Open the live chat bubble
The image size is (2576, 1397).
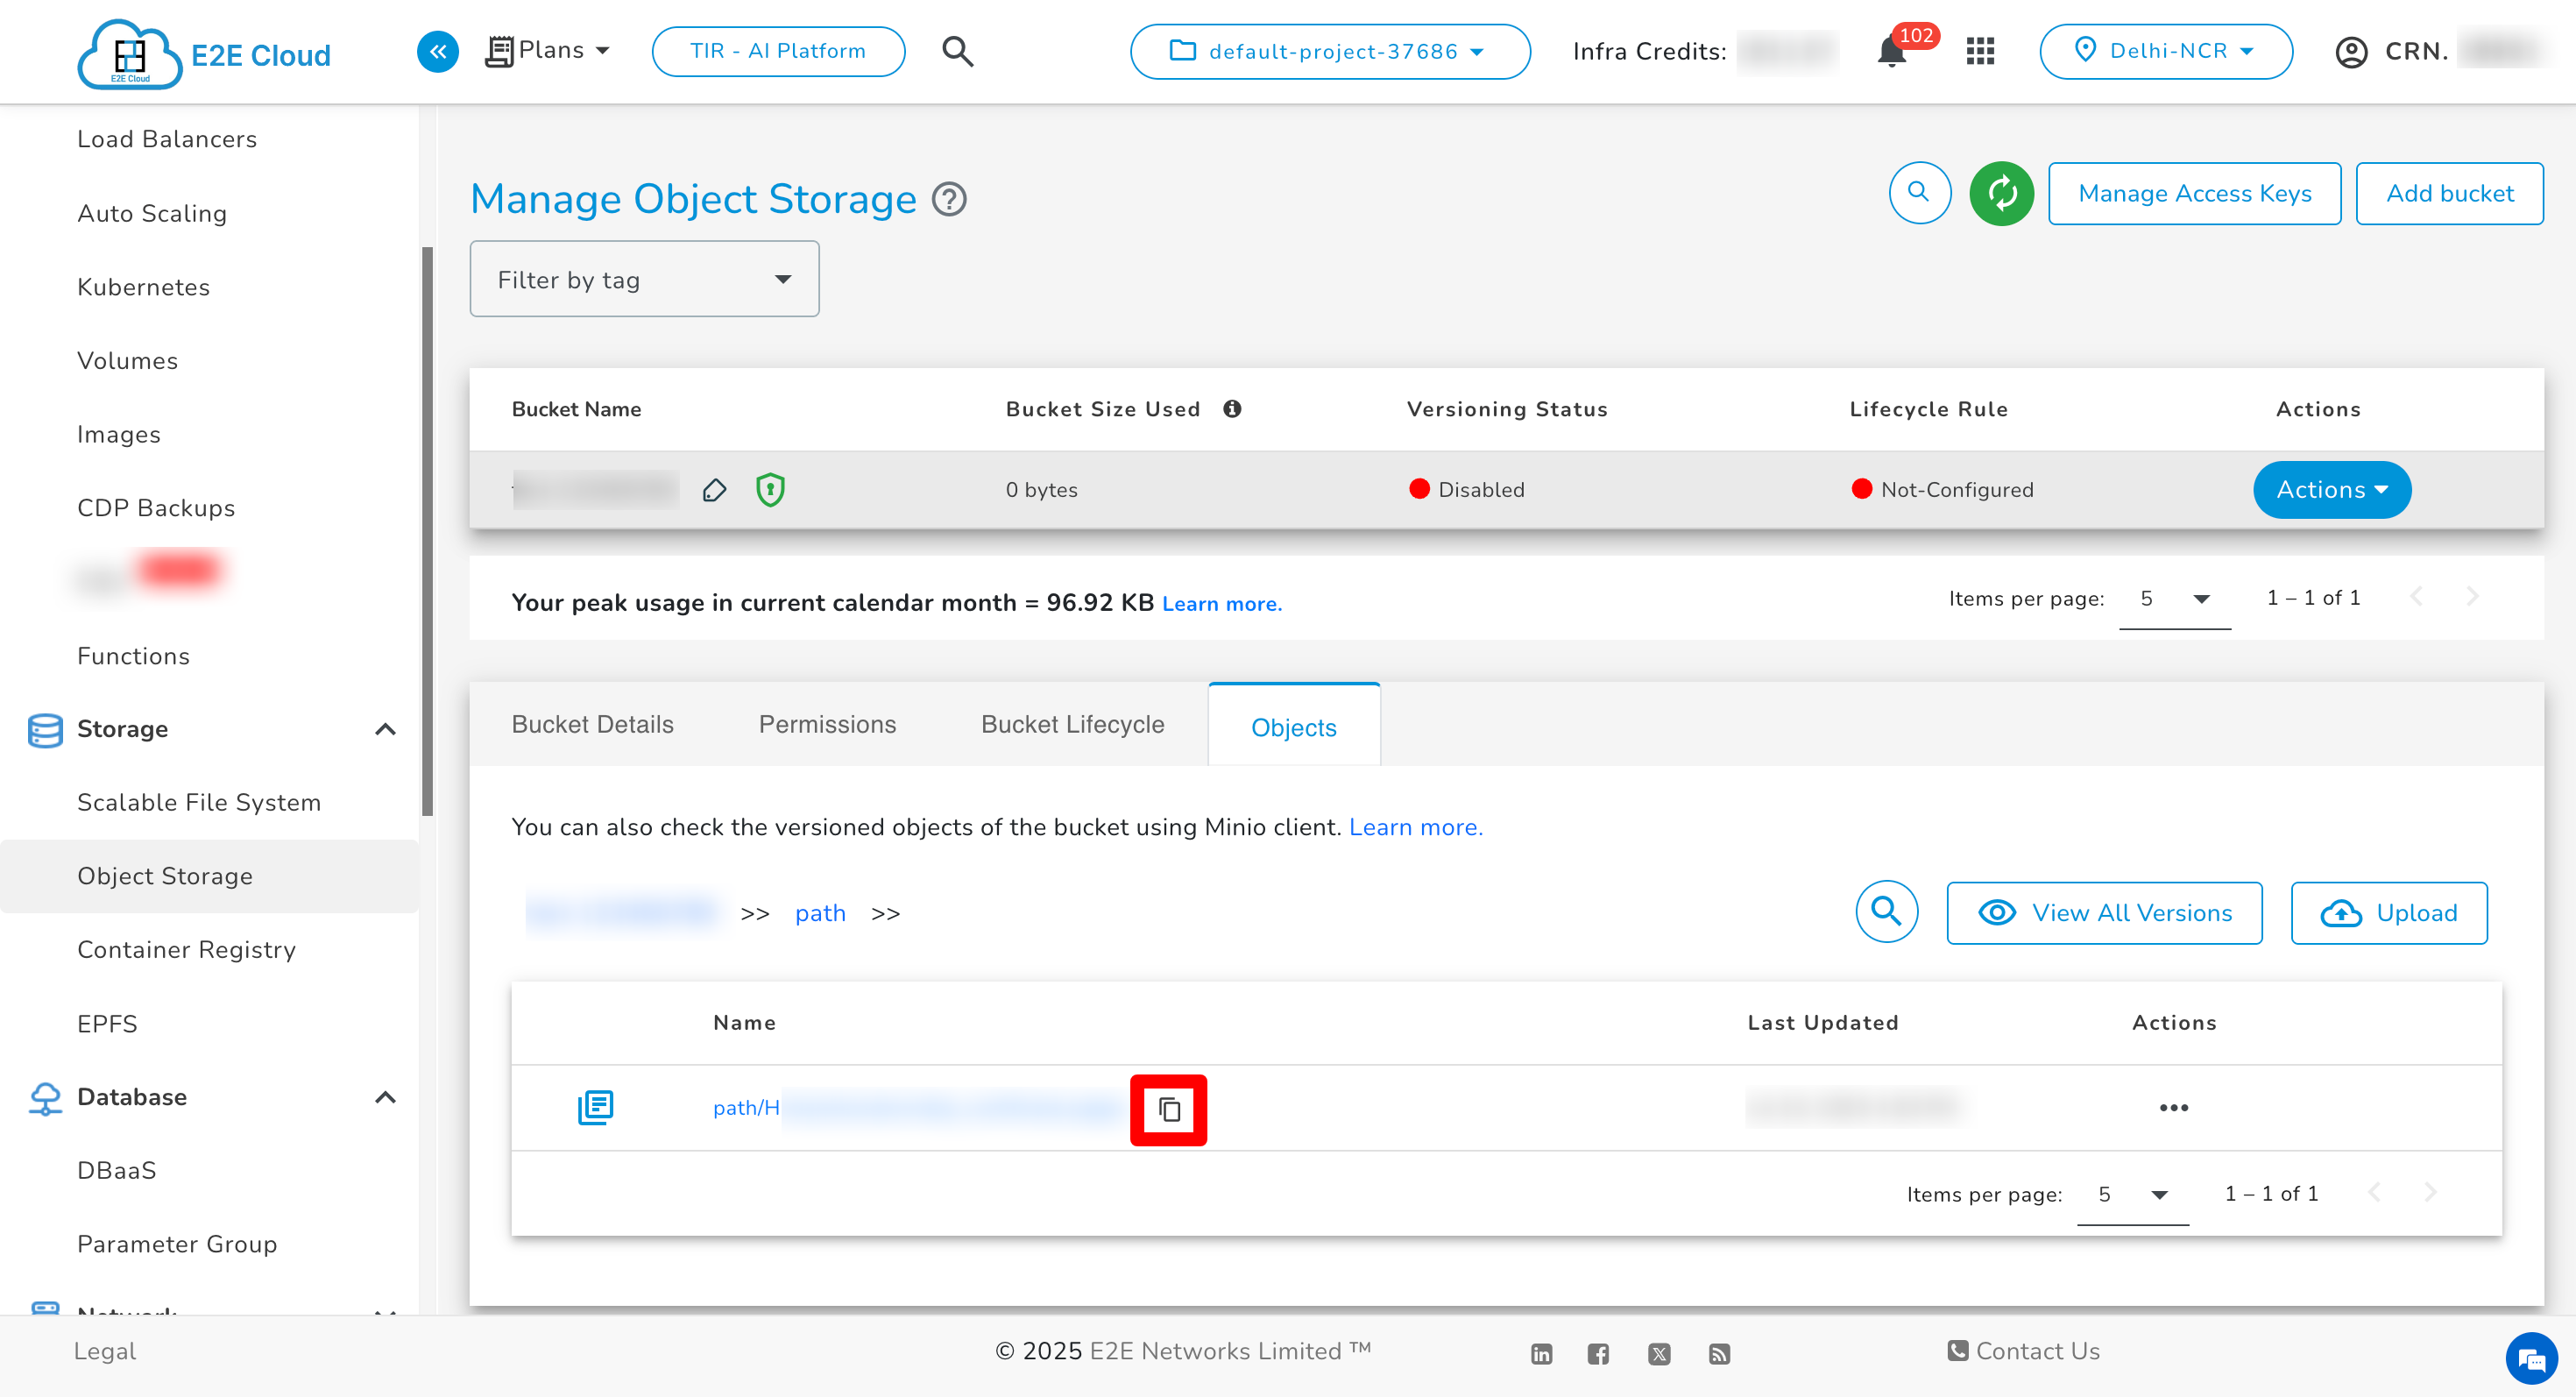[2530, 1358]
